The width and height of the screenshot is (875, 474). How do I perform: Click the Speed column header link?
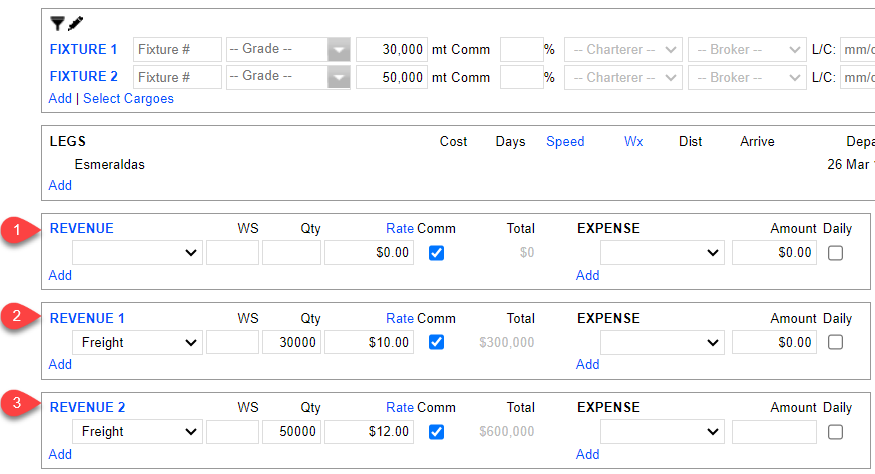565,142
